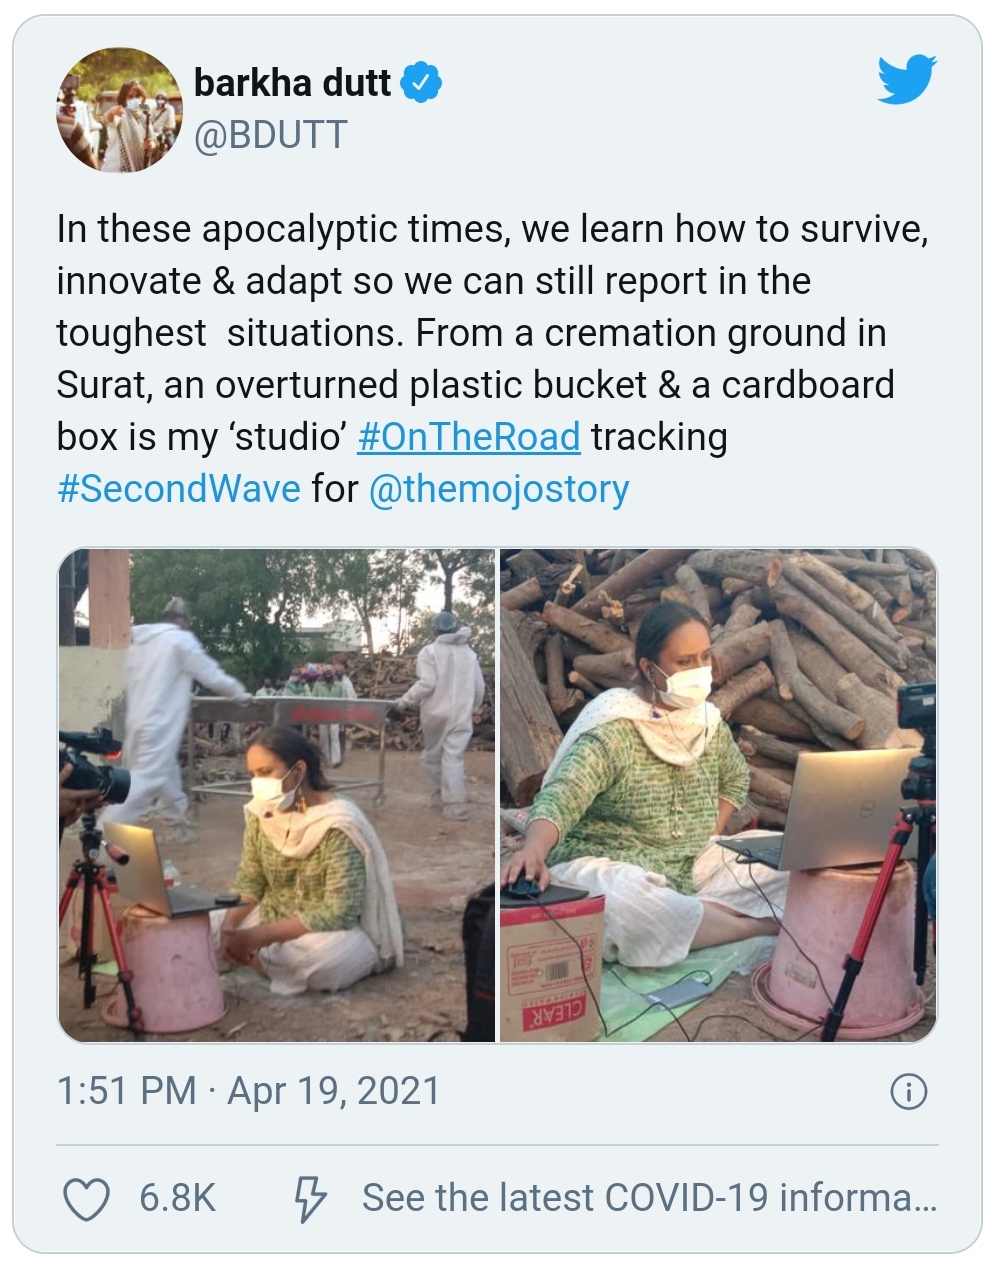Click the Apr 19, 2021 date
1002x1271 pixels.
click(334, 1091)
